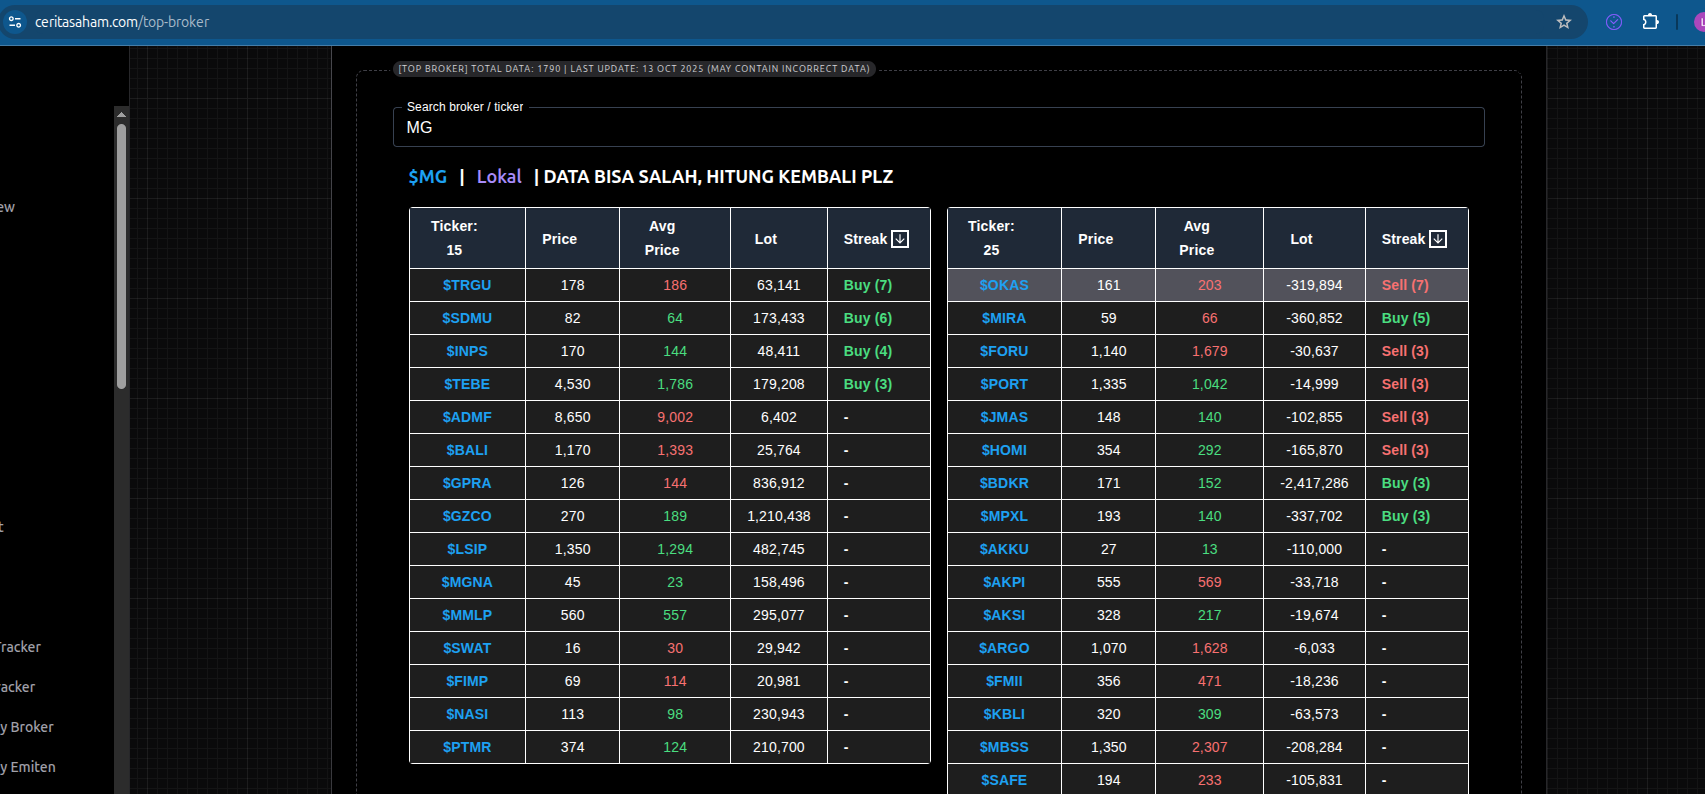Screen dimensions: 1705x794
Task: Click the sidebar scrollbar up arrow
Action: coord(121,114)
